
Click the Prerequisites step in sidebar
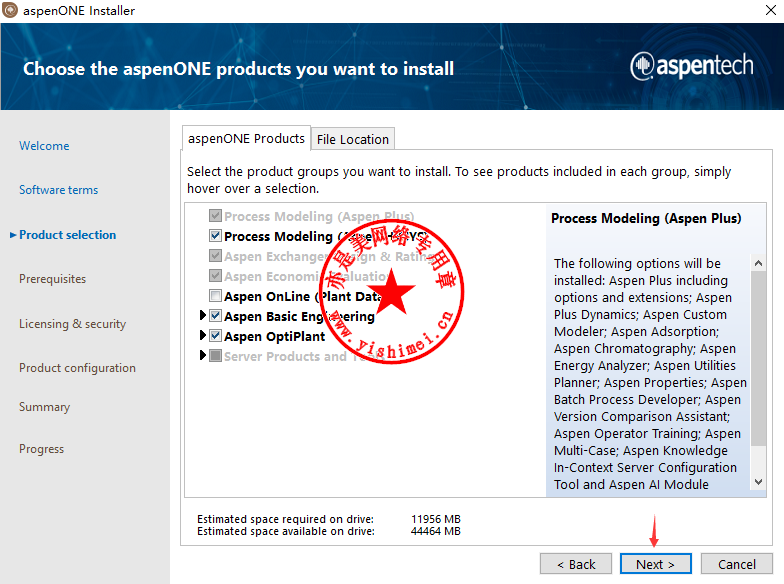(52, 279)
